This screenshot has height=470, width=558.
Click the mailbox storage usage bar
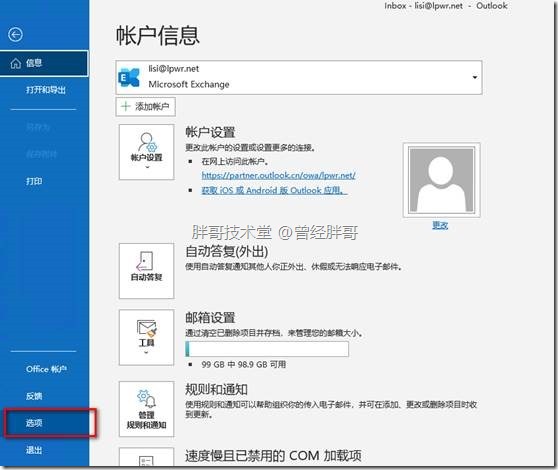[x=267, y=349]
